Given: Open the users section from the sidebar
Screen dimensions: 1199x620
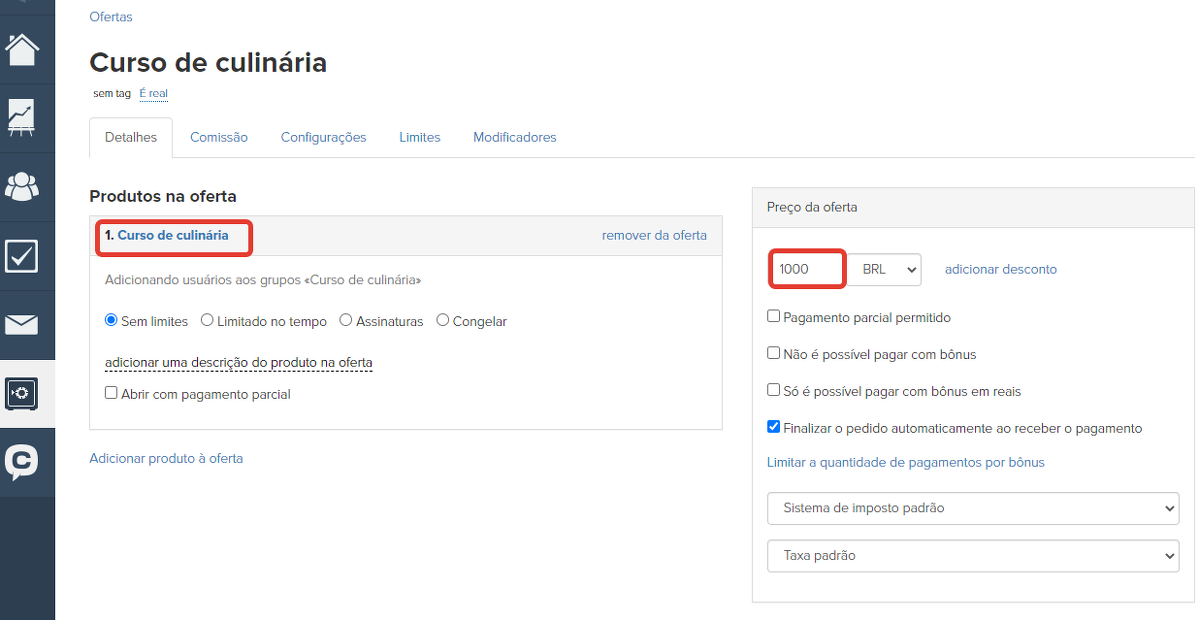Looking at the screenshot, I should [x=26, y=186].
